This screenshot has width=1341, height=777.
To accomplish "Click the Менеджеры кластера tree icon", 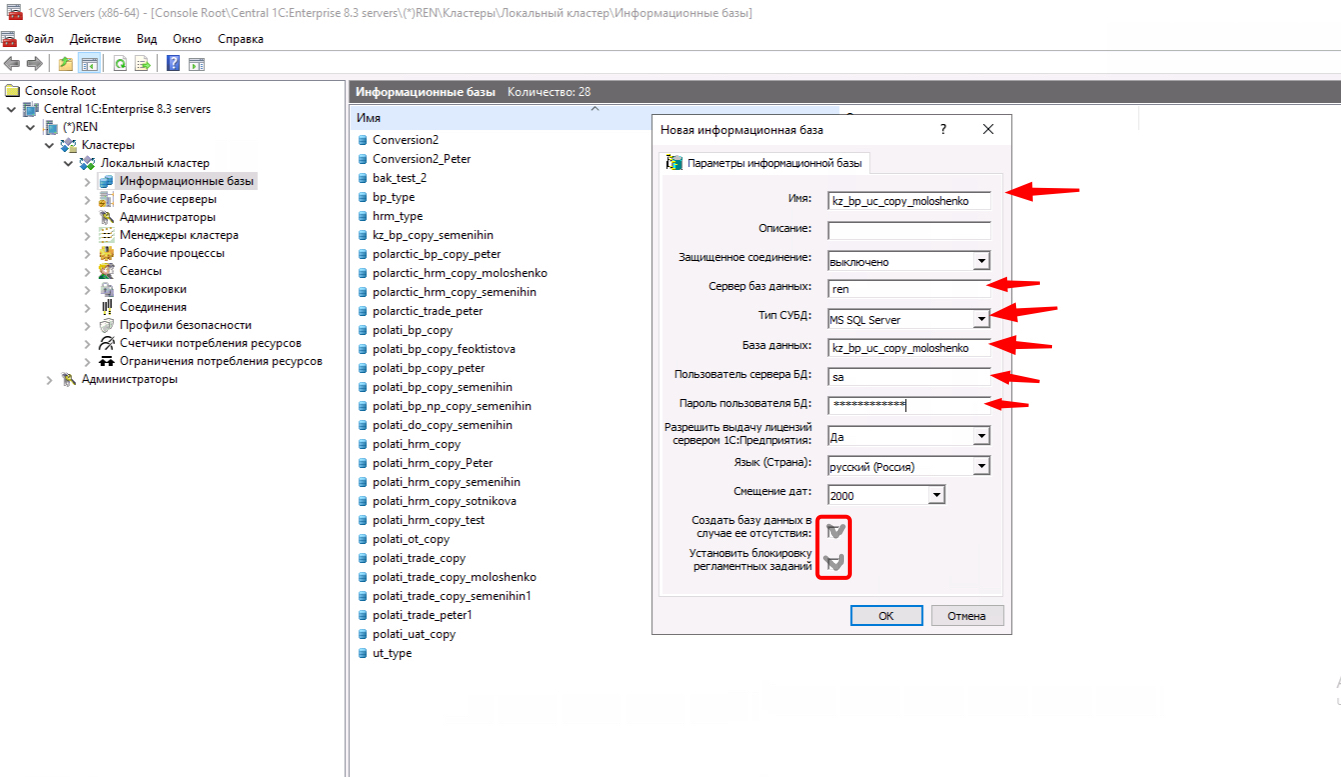I will pos(107,235).
